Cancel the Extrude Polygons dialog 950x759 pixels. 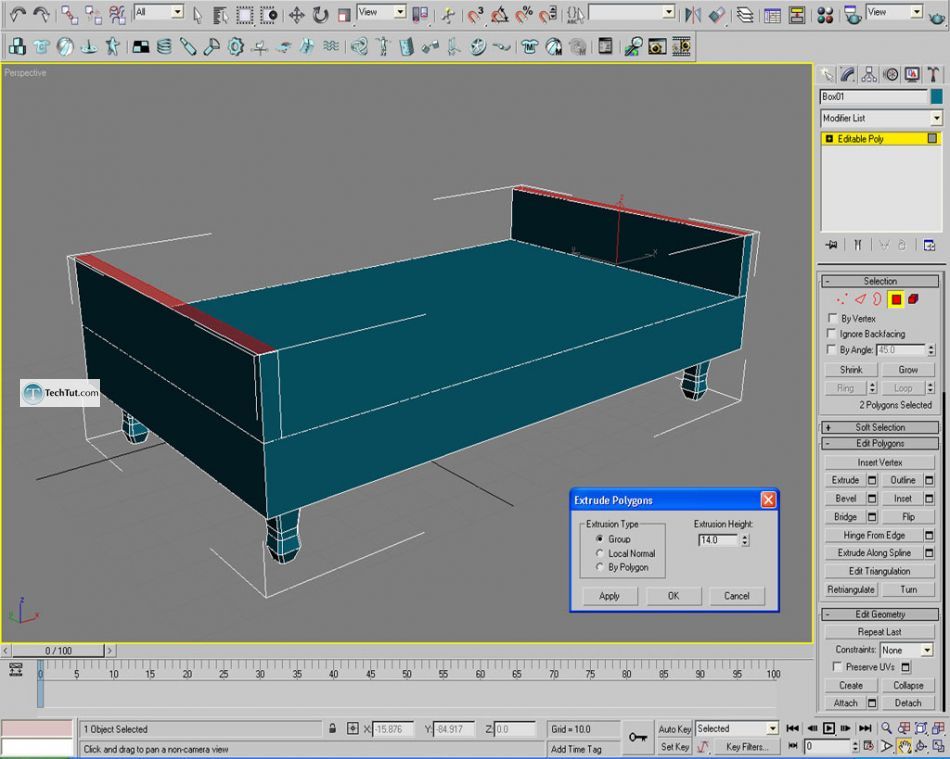737,596
